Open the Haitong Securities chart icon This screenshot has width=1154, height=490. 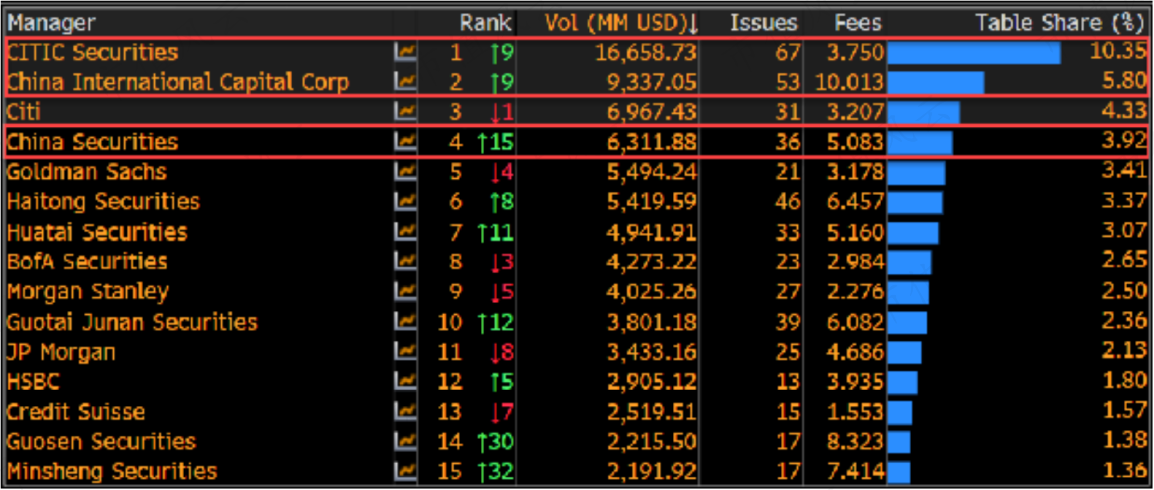click(405, 202)
